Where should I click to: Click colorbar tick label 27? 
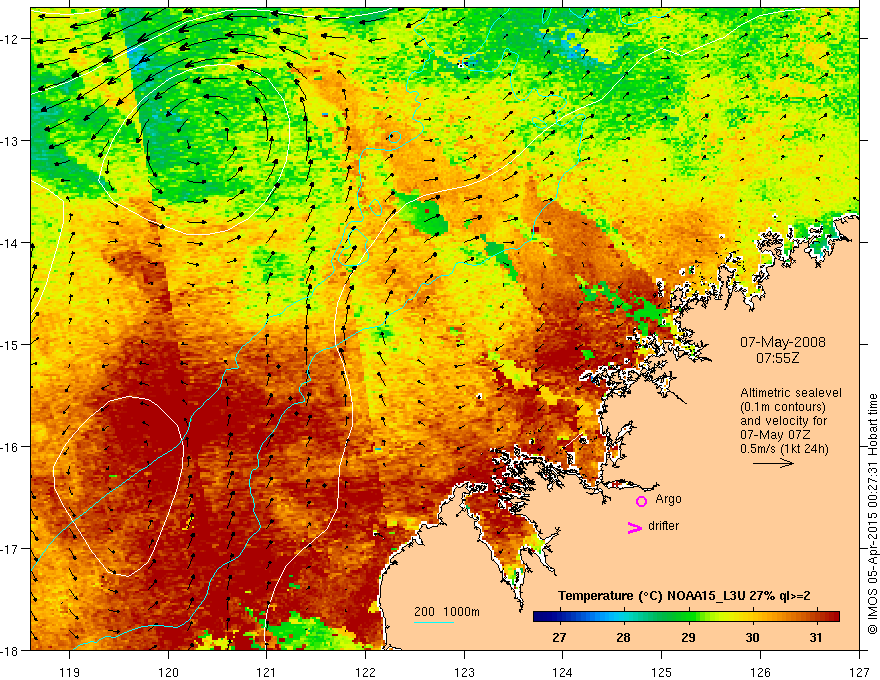click(559, 637)
